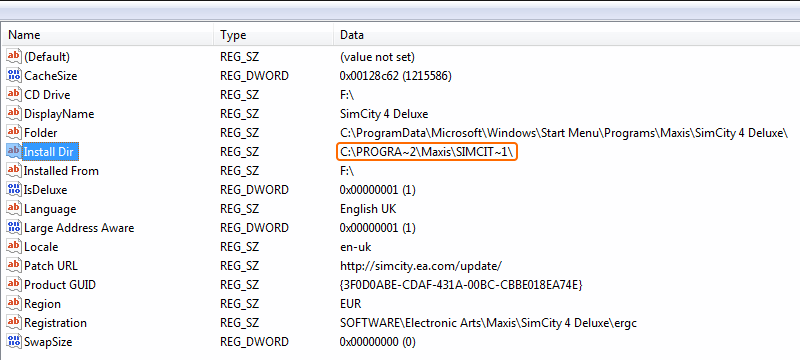
Task: Click the Product GUID data string
Action: pyautogui.click(x=461, y=285)
